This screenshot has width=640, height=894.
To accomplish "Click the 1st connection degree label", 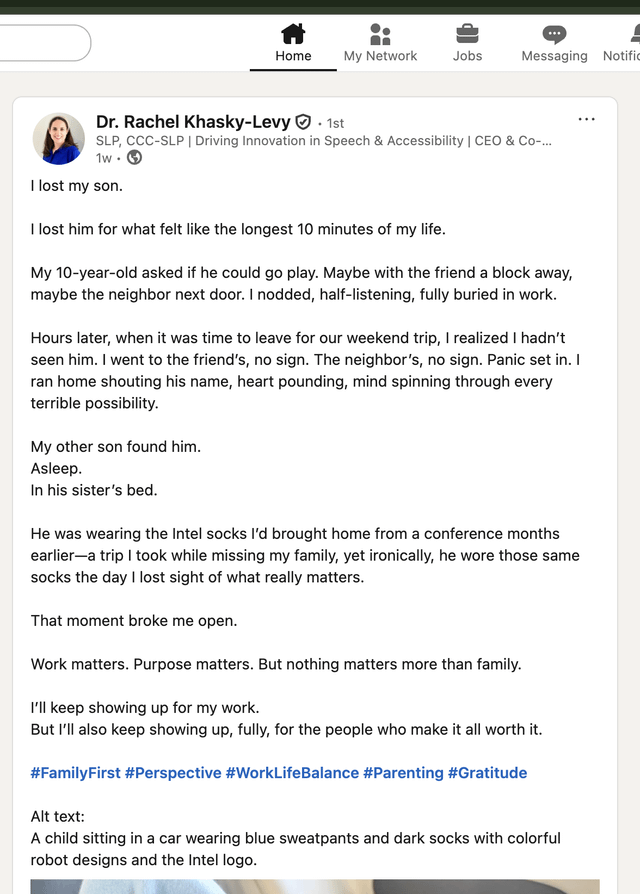I will [x=336, y=123].
